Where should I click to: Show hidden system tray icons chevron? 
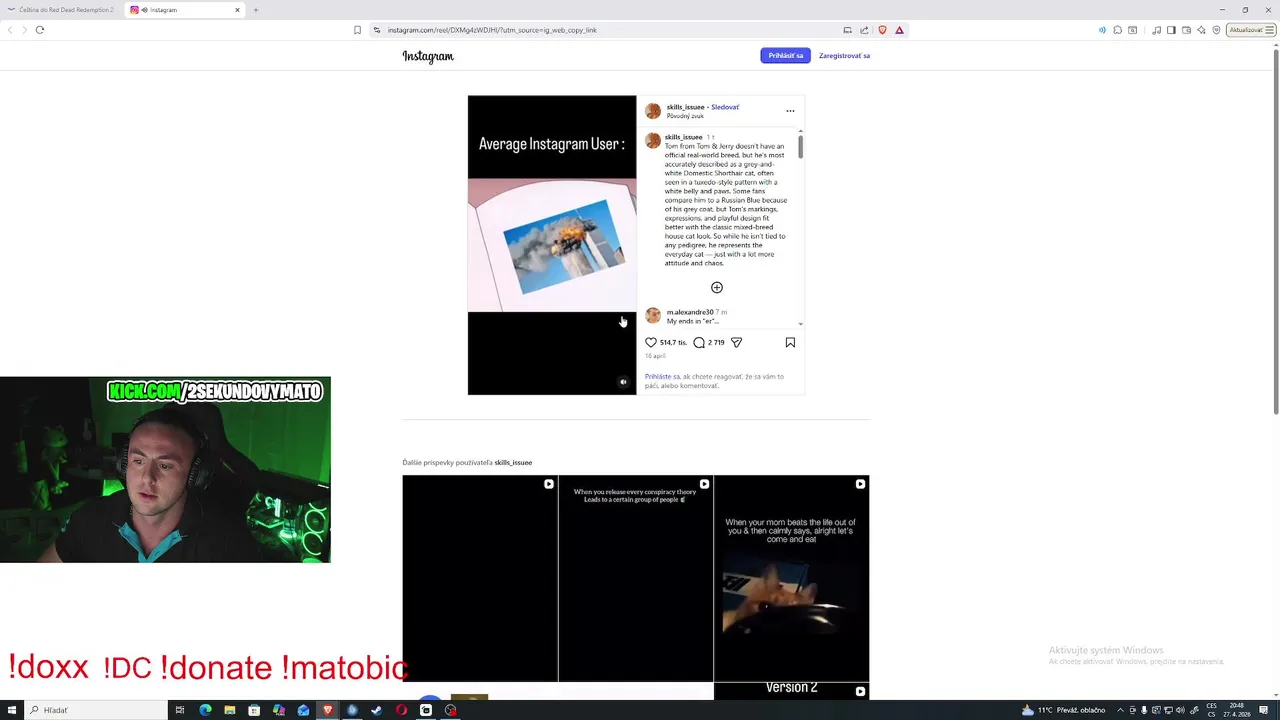pyautogui.click(x=1120, y=710)
